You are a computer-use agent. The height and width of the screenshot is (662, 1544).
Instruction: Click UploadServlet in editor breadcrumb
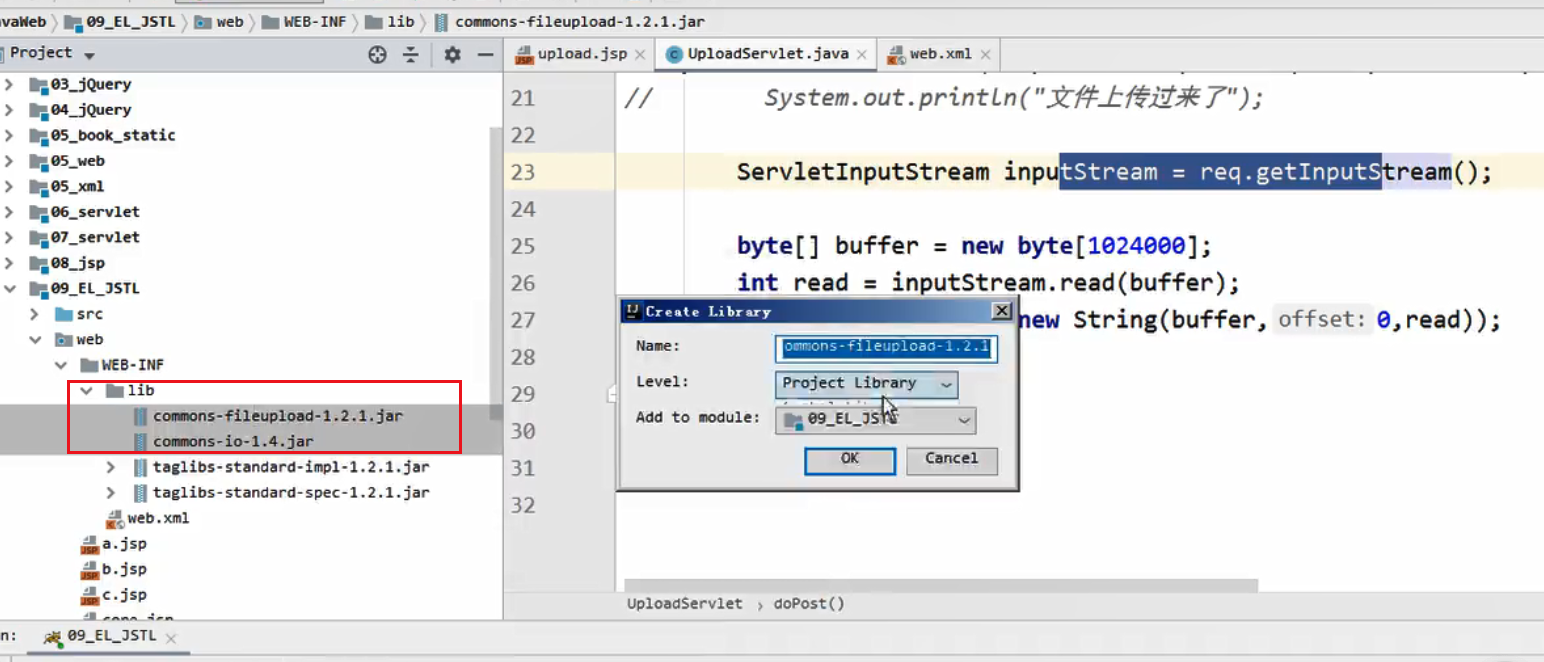(x=685, y=604)
